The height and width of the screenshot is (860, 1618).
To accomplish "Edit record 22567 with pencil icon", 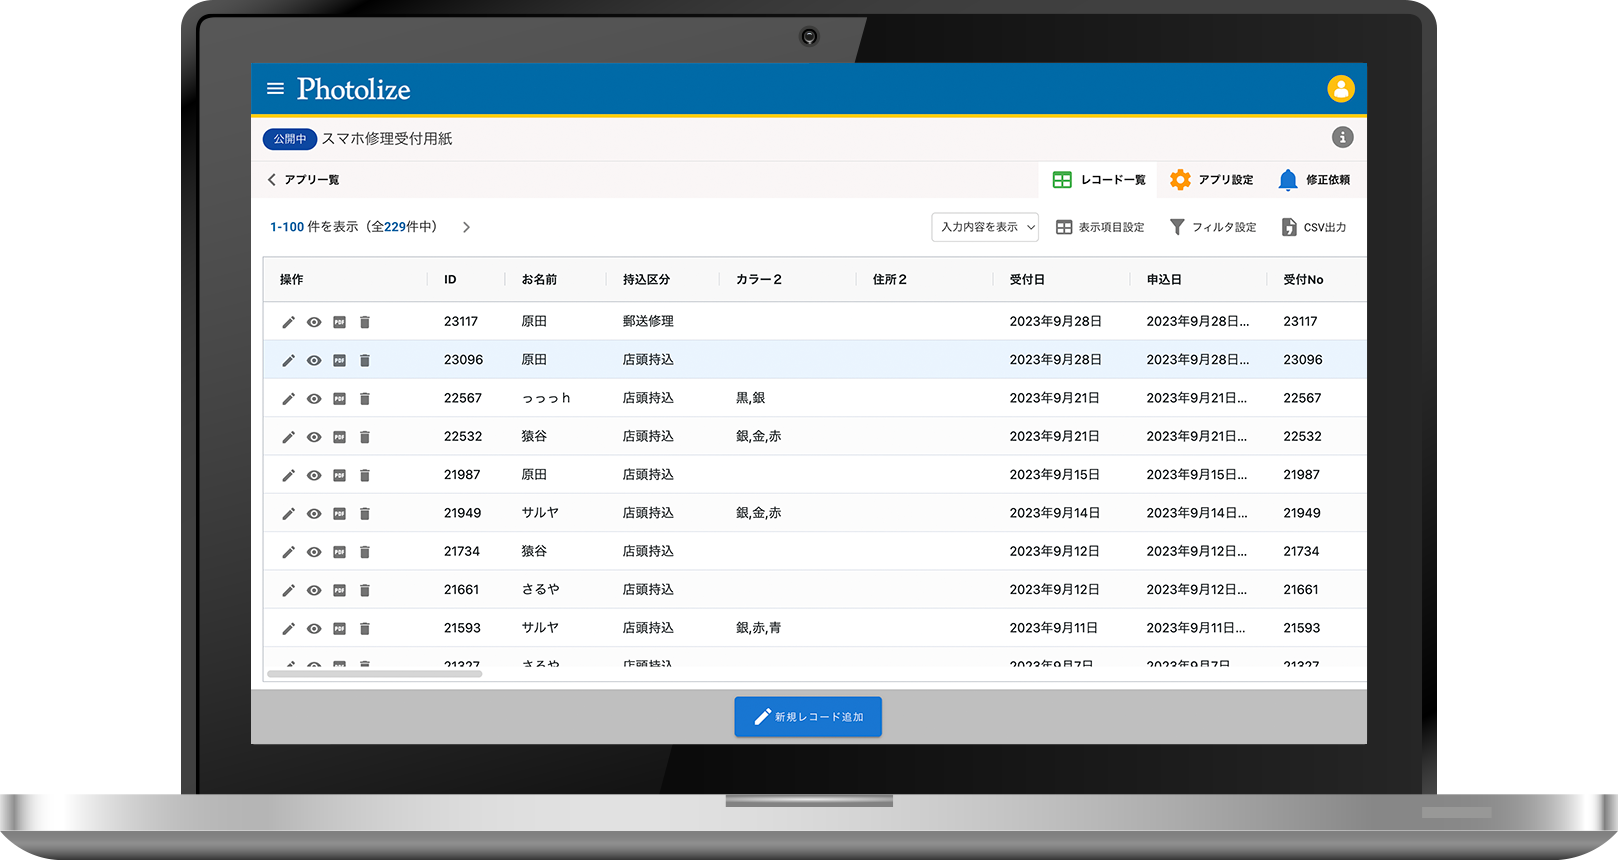I will pos(288,399).
